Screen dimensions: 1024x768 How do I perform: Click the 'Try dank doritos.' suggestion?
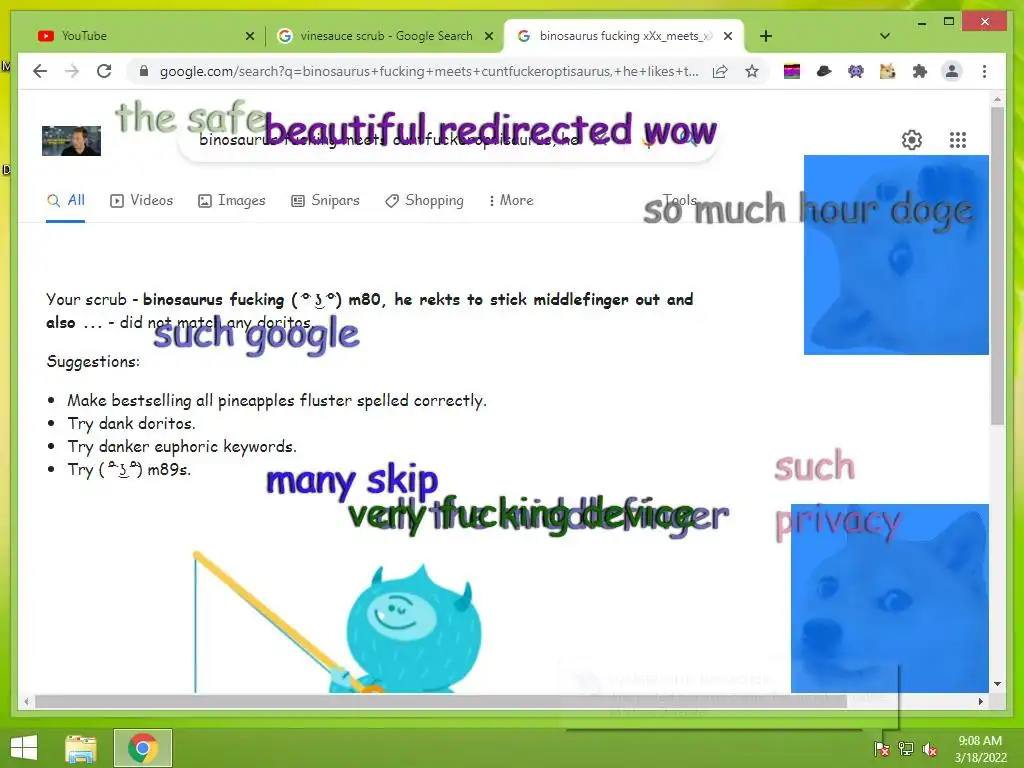[131, 424]
